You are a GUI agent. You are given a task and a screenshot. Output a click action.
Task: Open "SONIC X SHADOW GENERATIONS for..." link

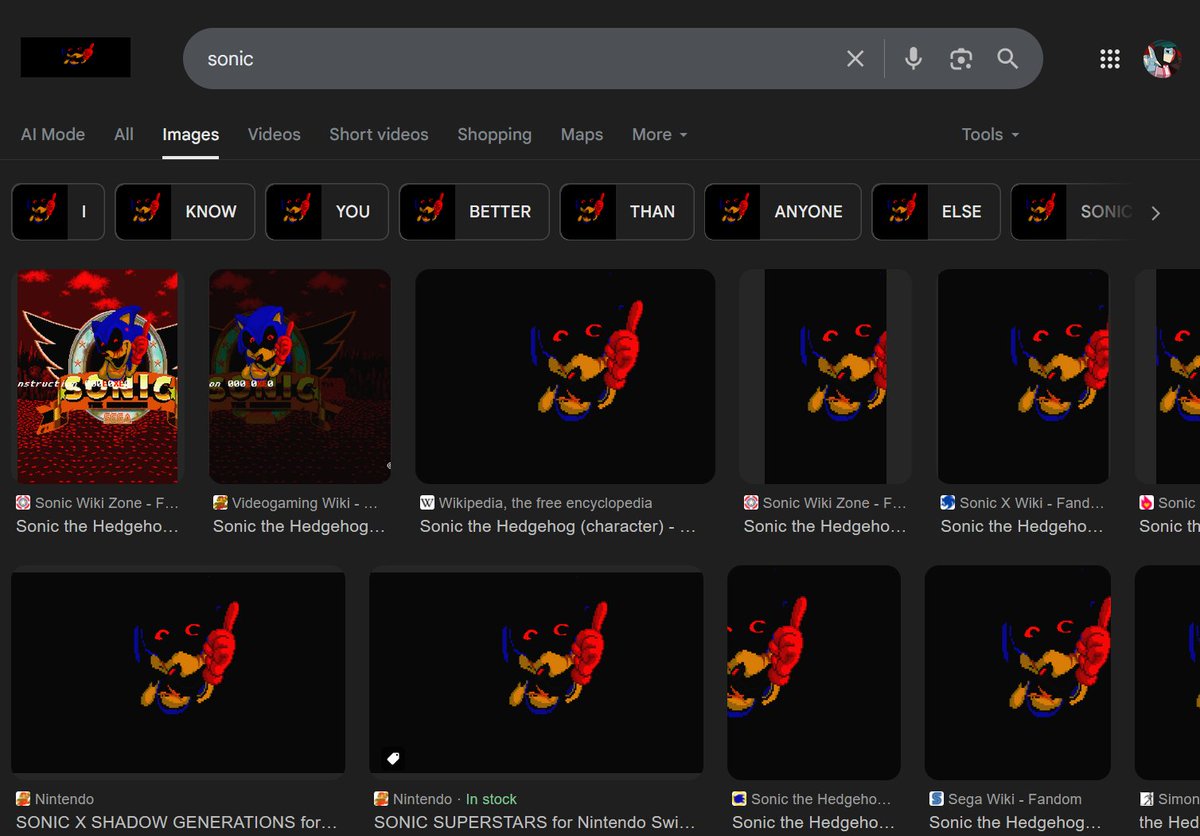point(176,822)
